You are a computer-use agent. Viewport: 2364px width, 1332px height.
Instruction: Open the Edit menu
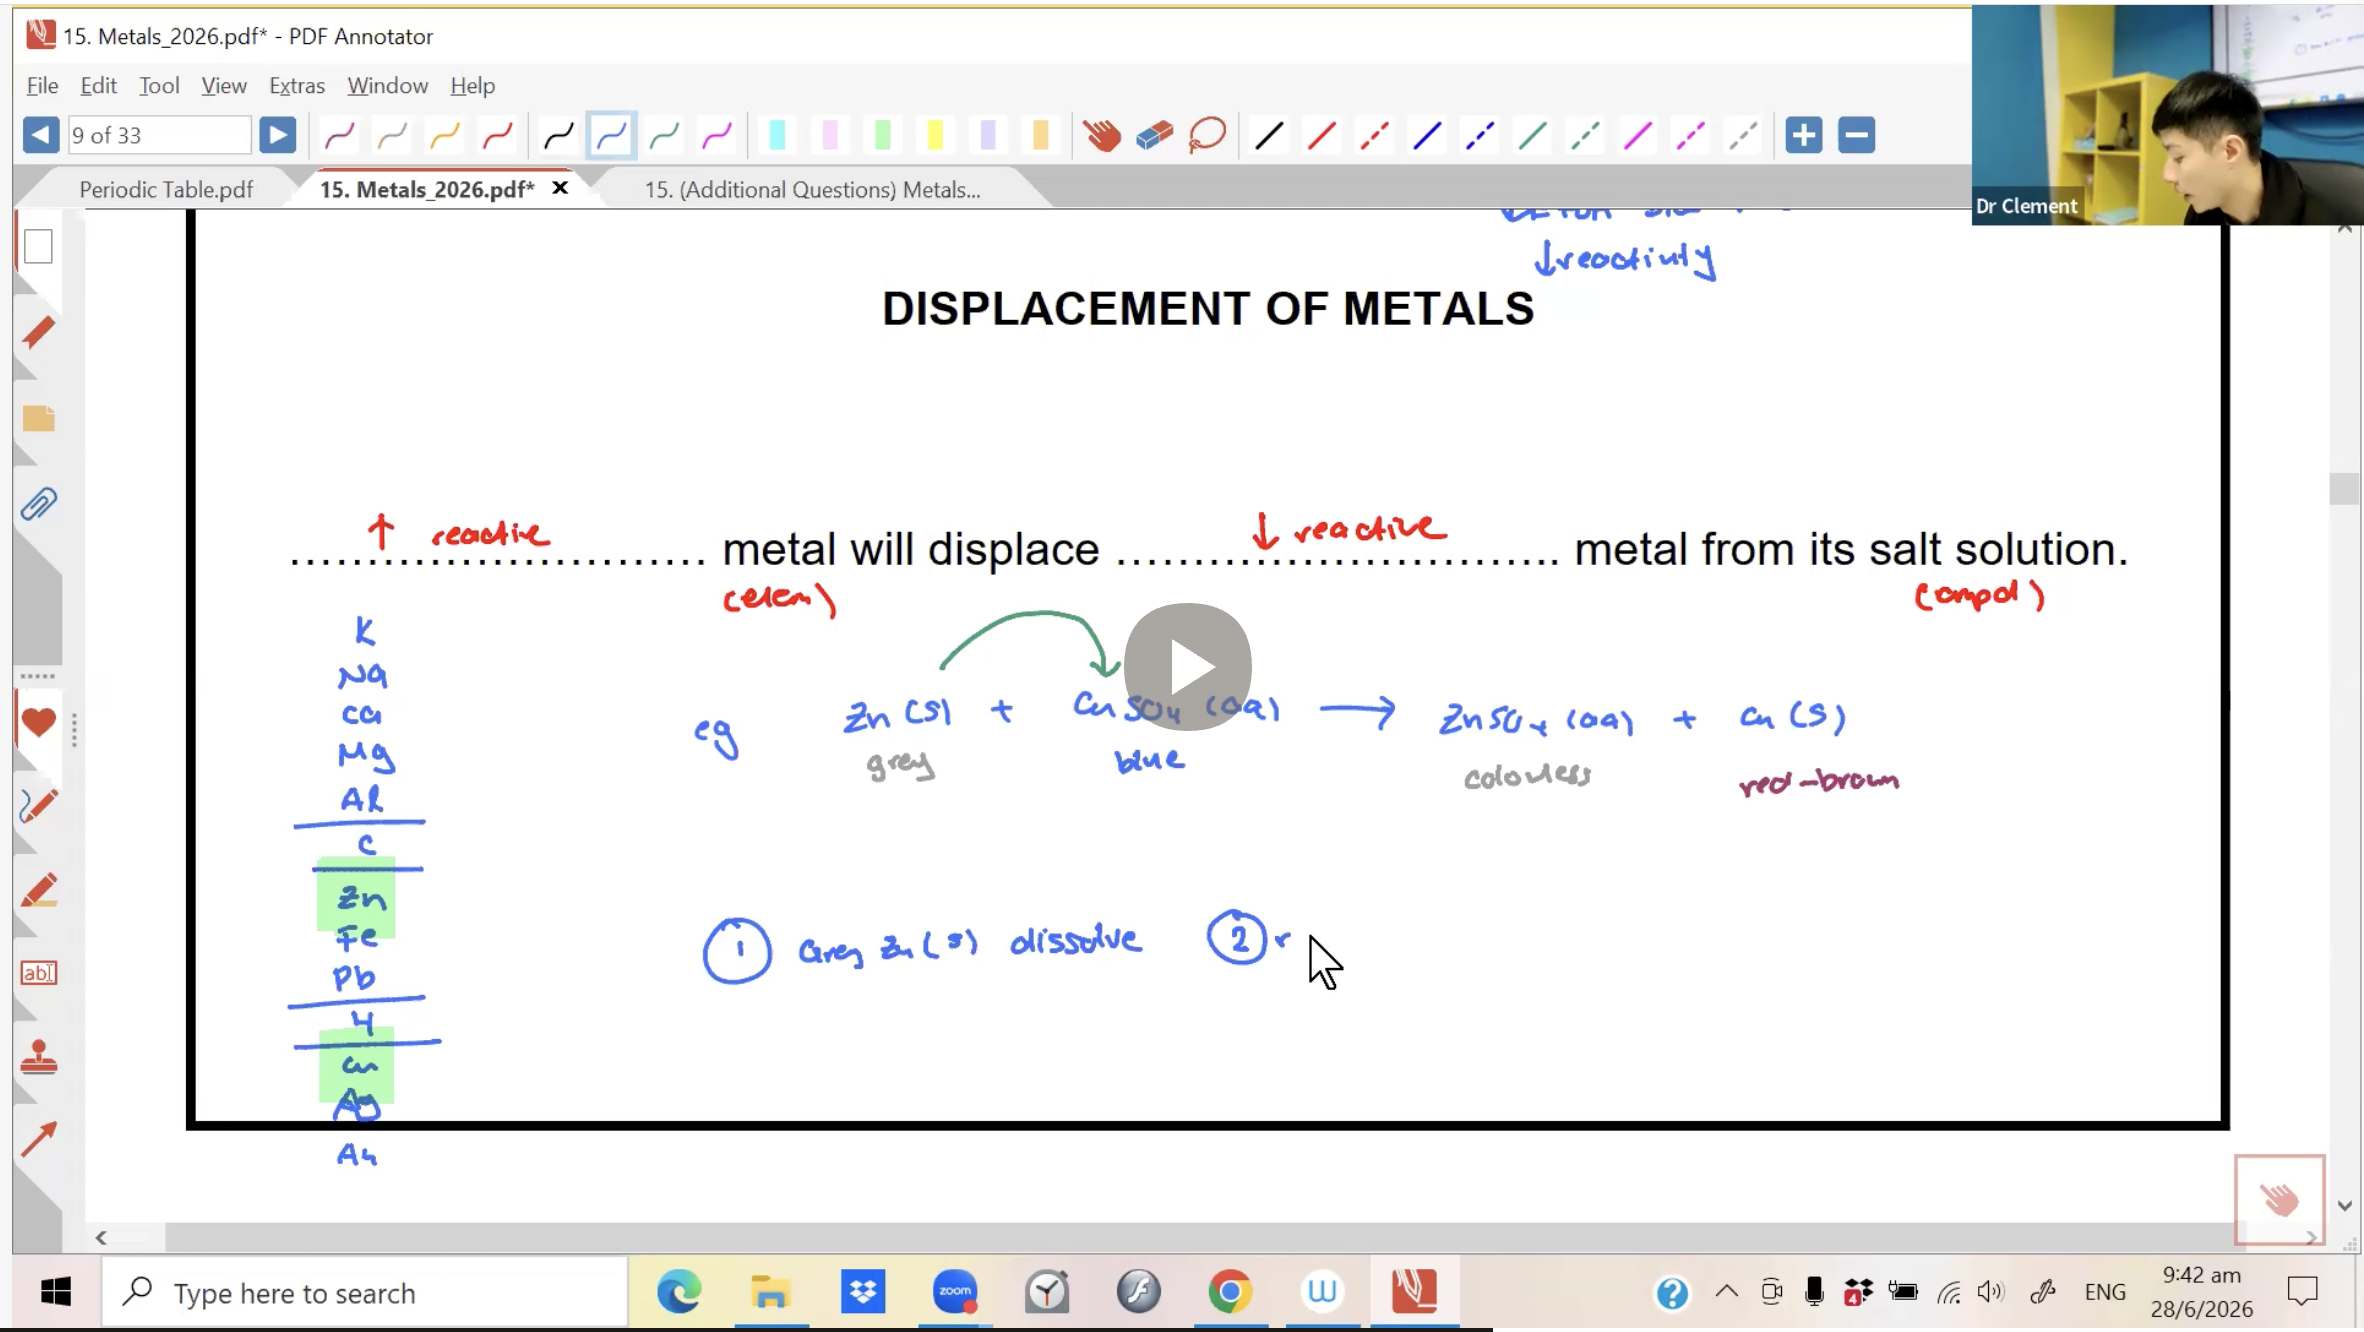[x=98, y=86]
